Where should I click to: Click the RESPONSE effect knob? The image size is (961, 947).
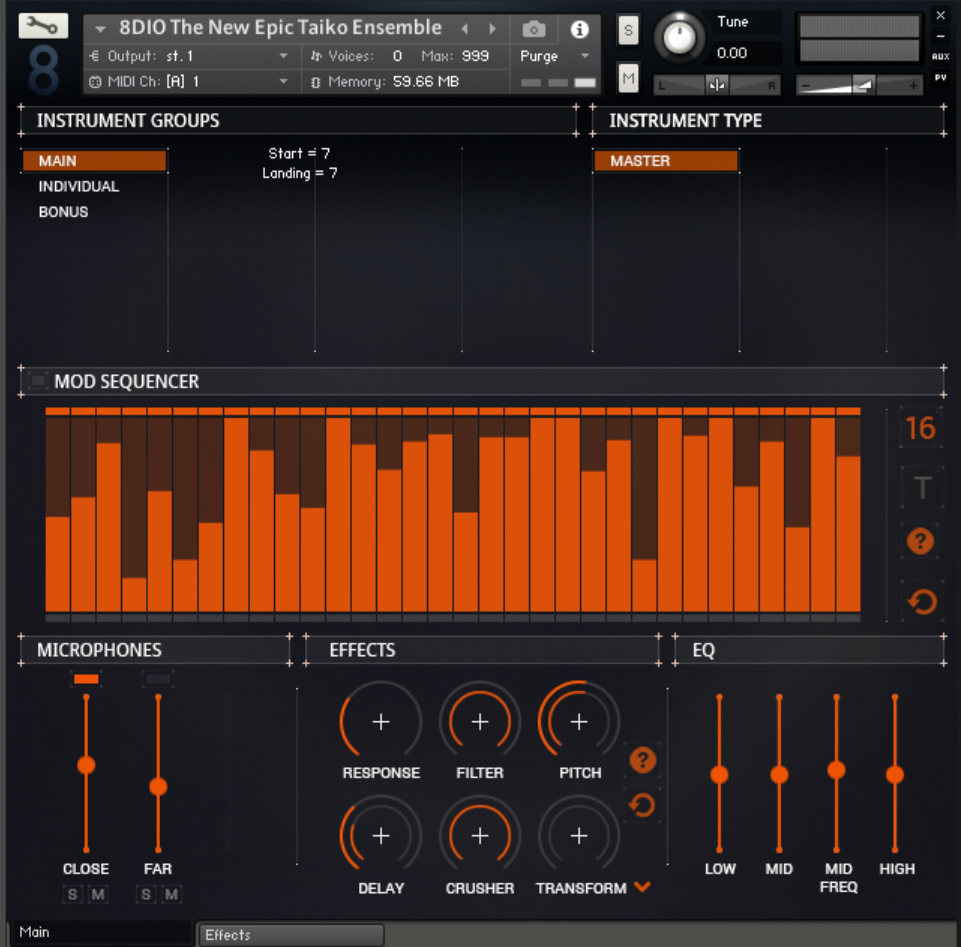(x=381, y=721)
